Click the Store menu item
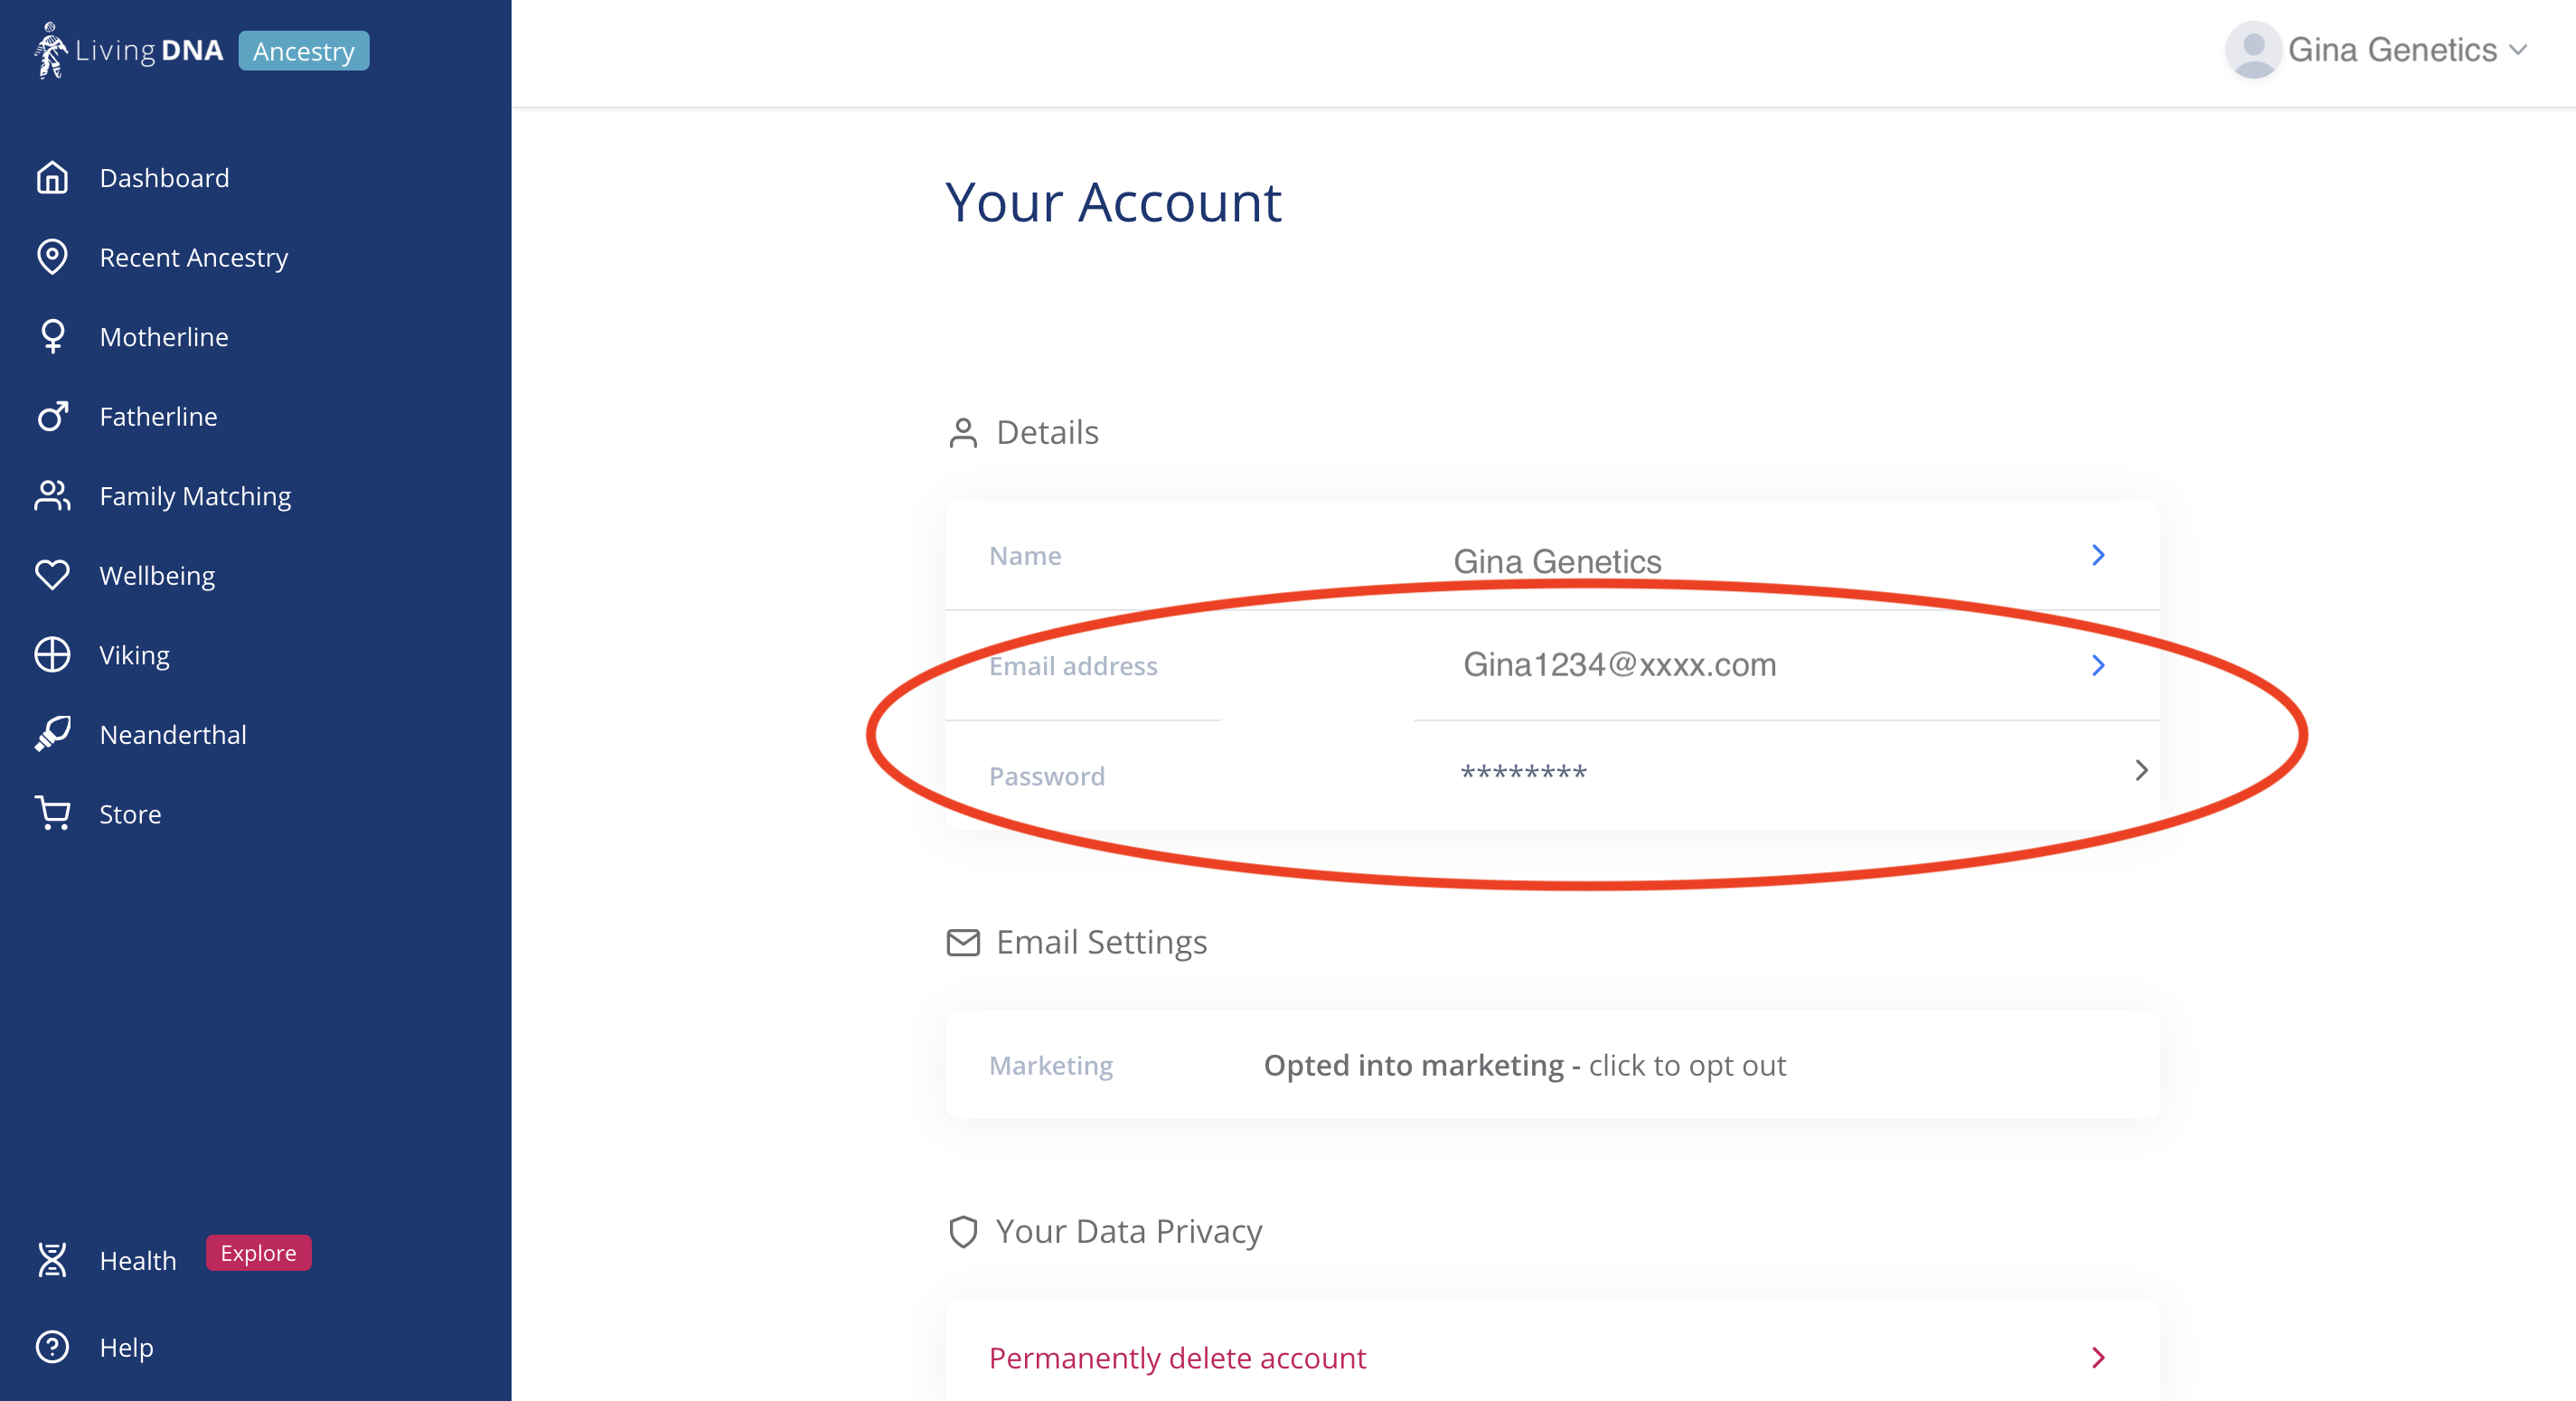Viewport: 2576px width, 1401px height. point(127,814)
